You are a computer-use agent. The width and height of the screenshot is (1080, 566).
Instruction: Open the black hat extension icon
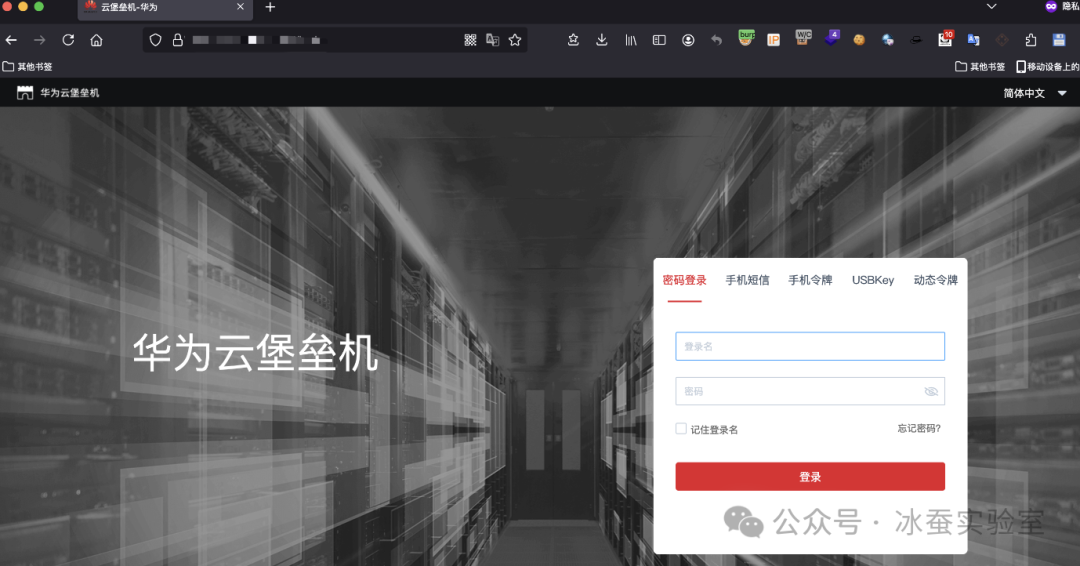pyautogui.click(x=916, y=40)
